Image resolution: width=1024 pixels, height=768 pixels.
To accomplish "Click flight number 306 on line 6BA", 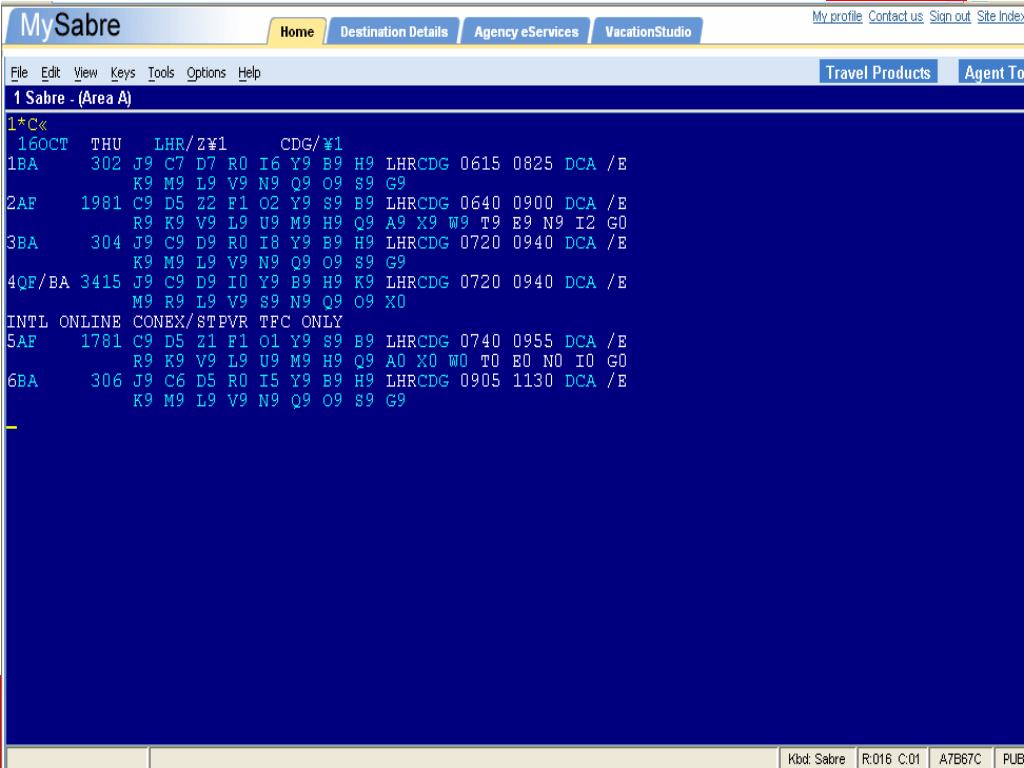I will point(106,381).
